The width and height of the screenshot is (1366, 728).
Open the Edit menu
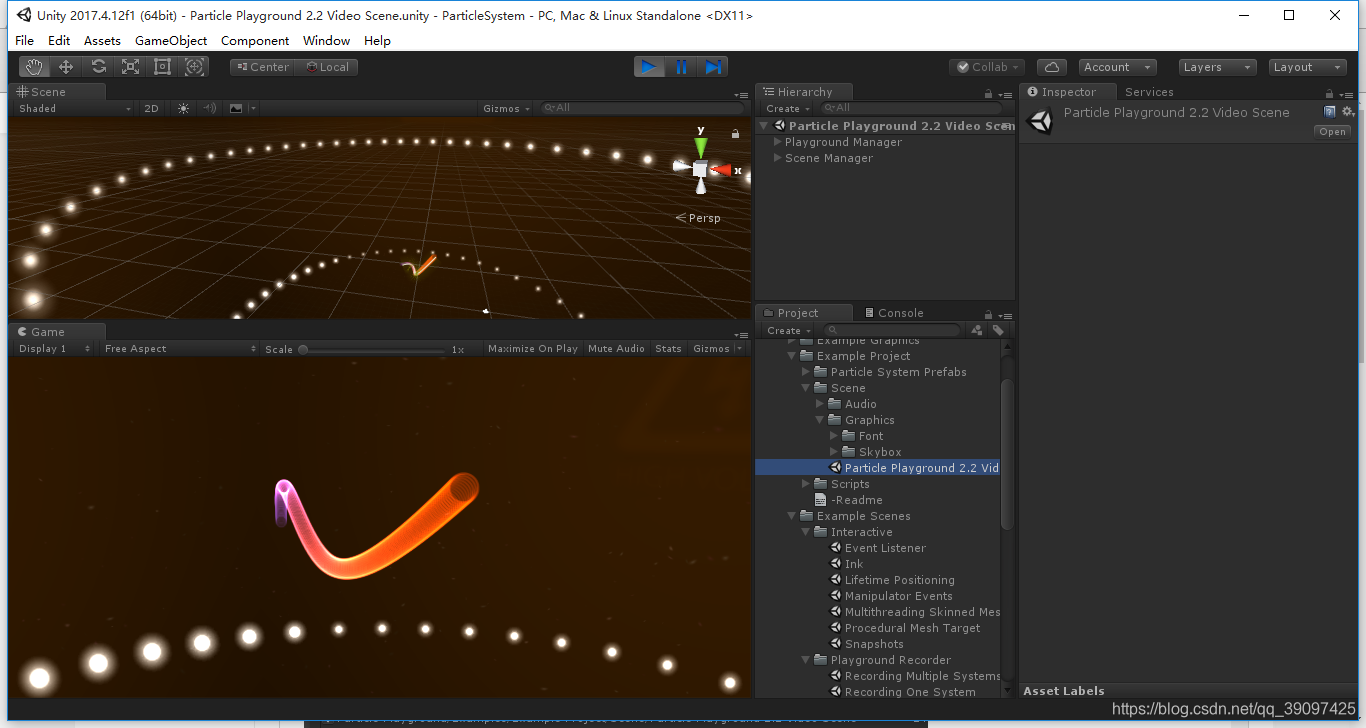pos(59,41)
